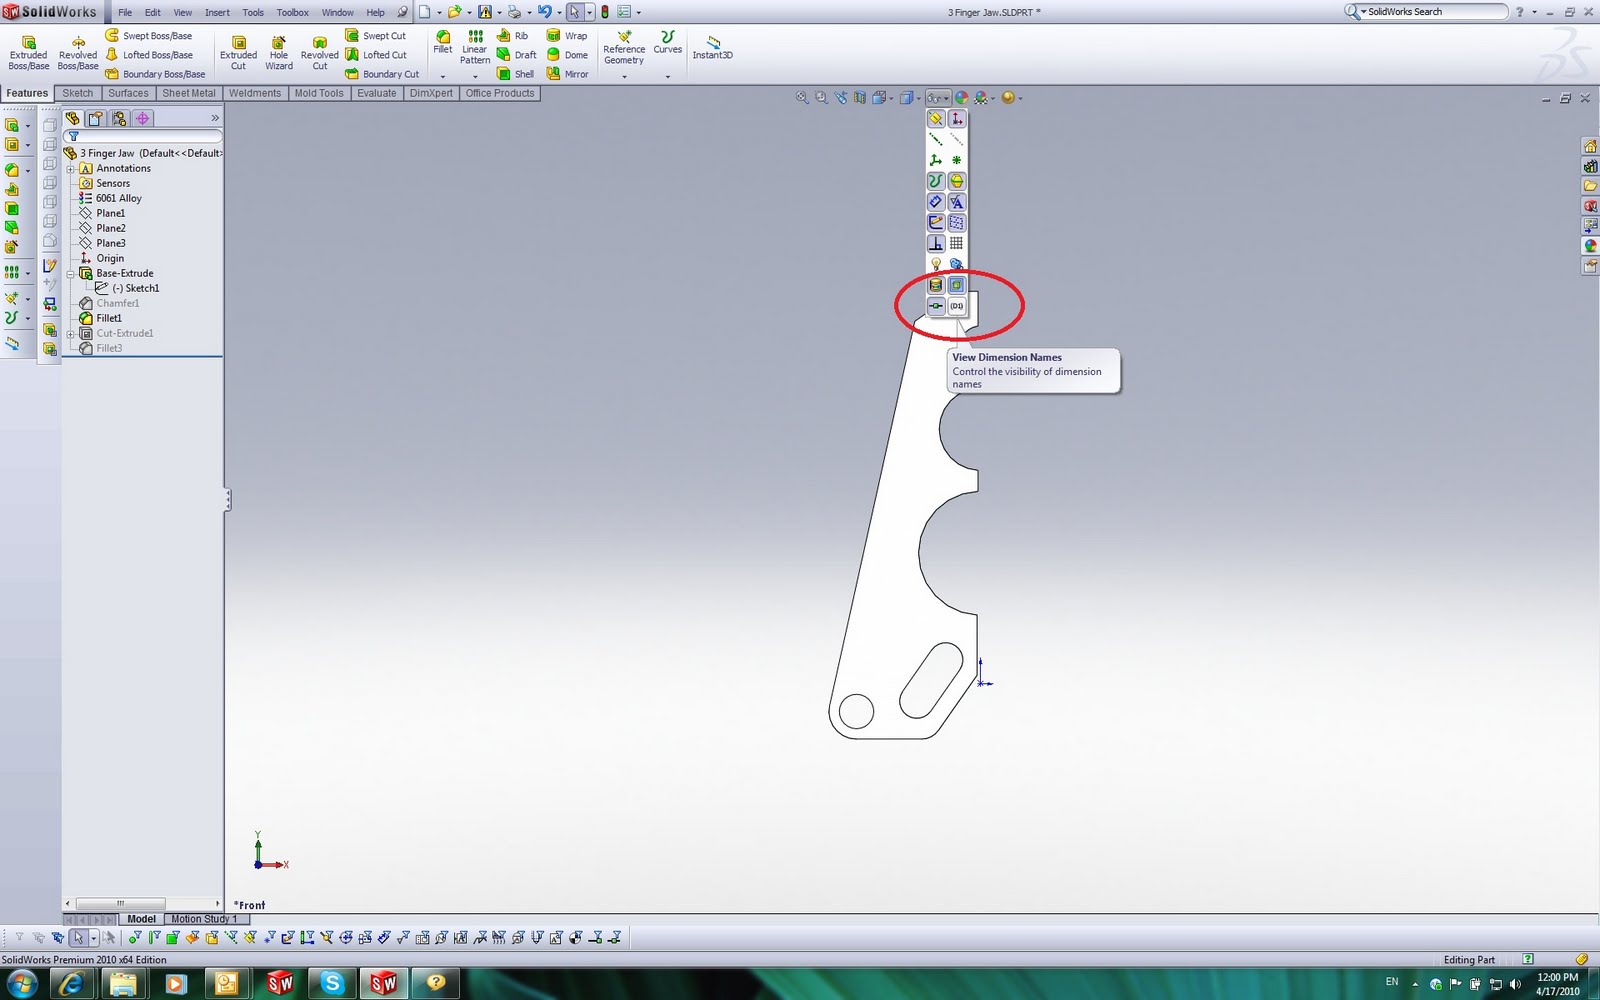Image resolution: width=1600 pixels, height=1000 pixels.
Task: Toggle View Dimension Names (D1) button
Action: click(957, 306)
